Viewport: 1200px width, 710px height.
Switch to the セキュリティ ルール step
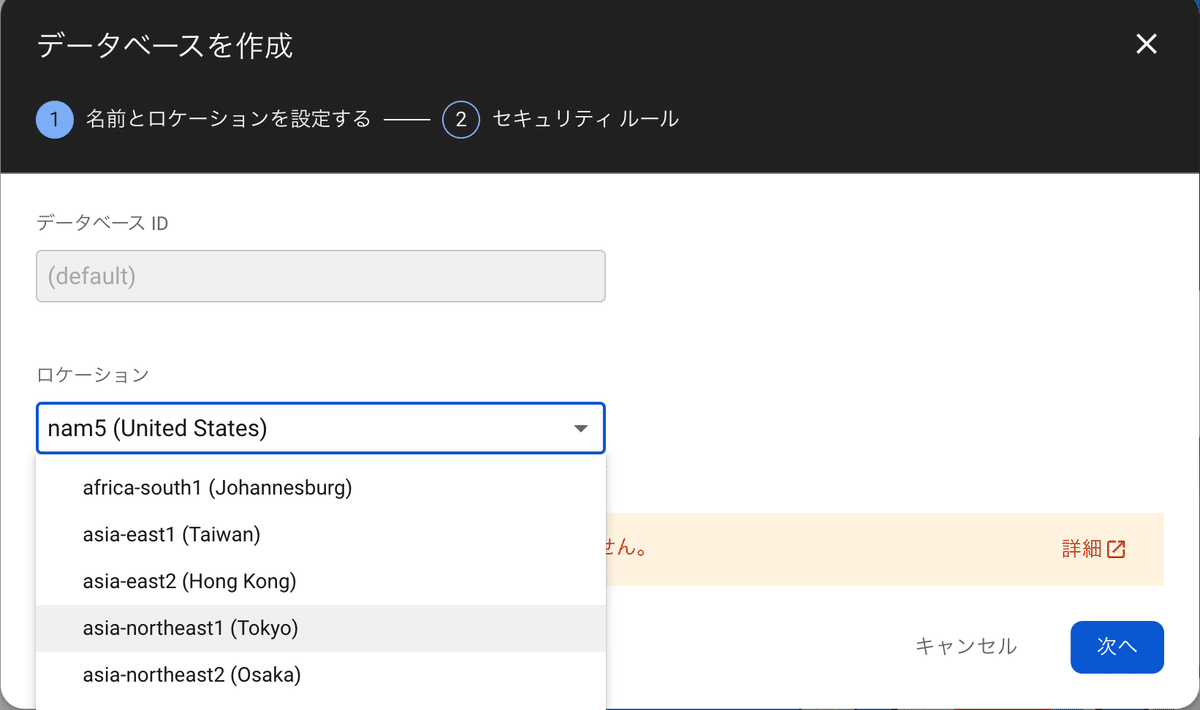[582, 118]
